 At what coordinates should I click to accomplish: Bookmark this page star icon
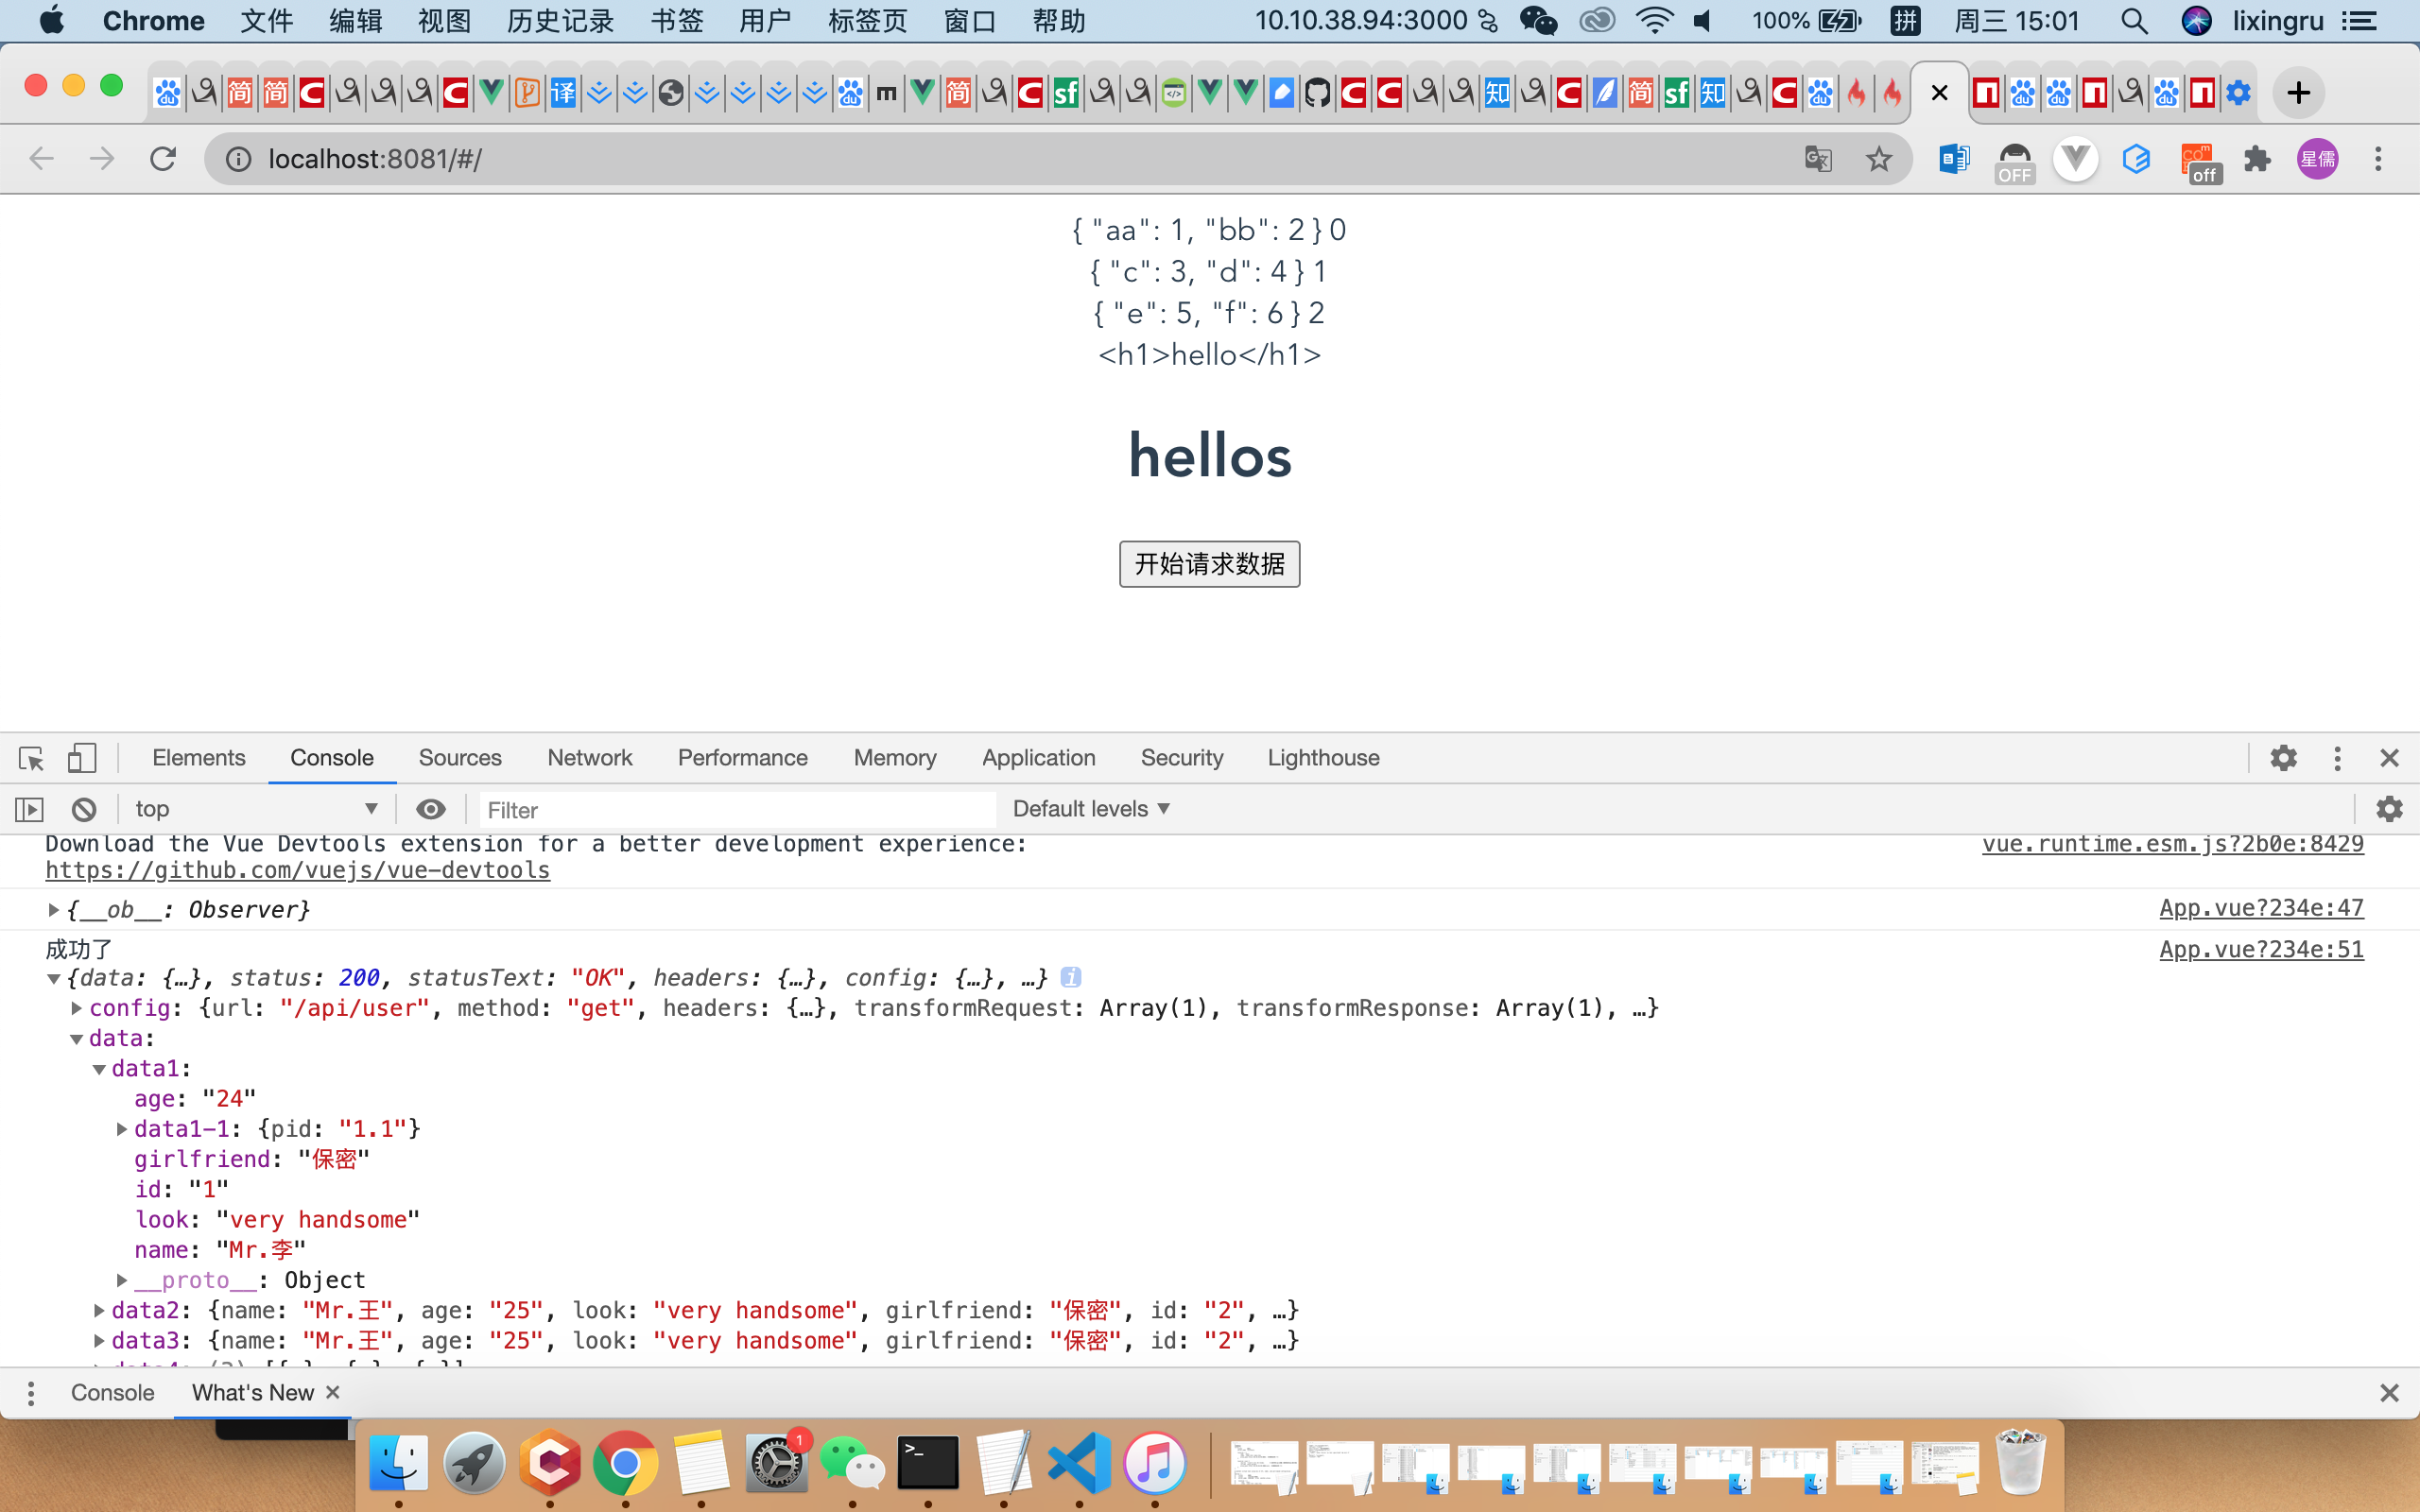1879,158
